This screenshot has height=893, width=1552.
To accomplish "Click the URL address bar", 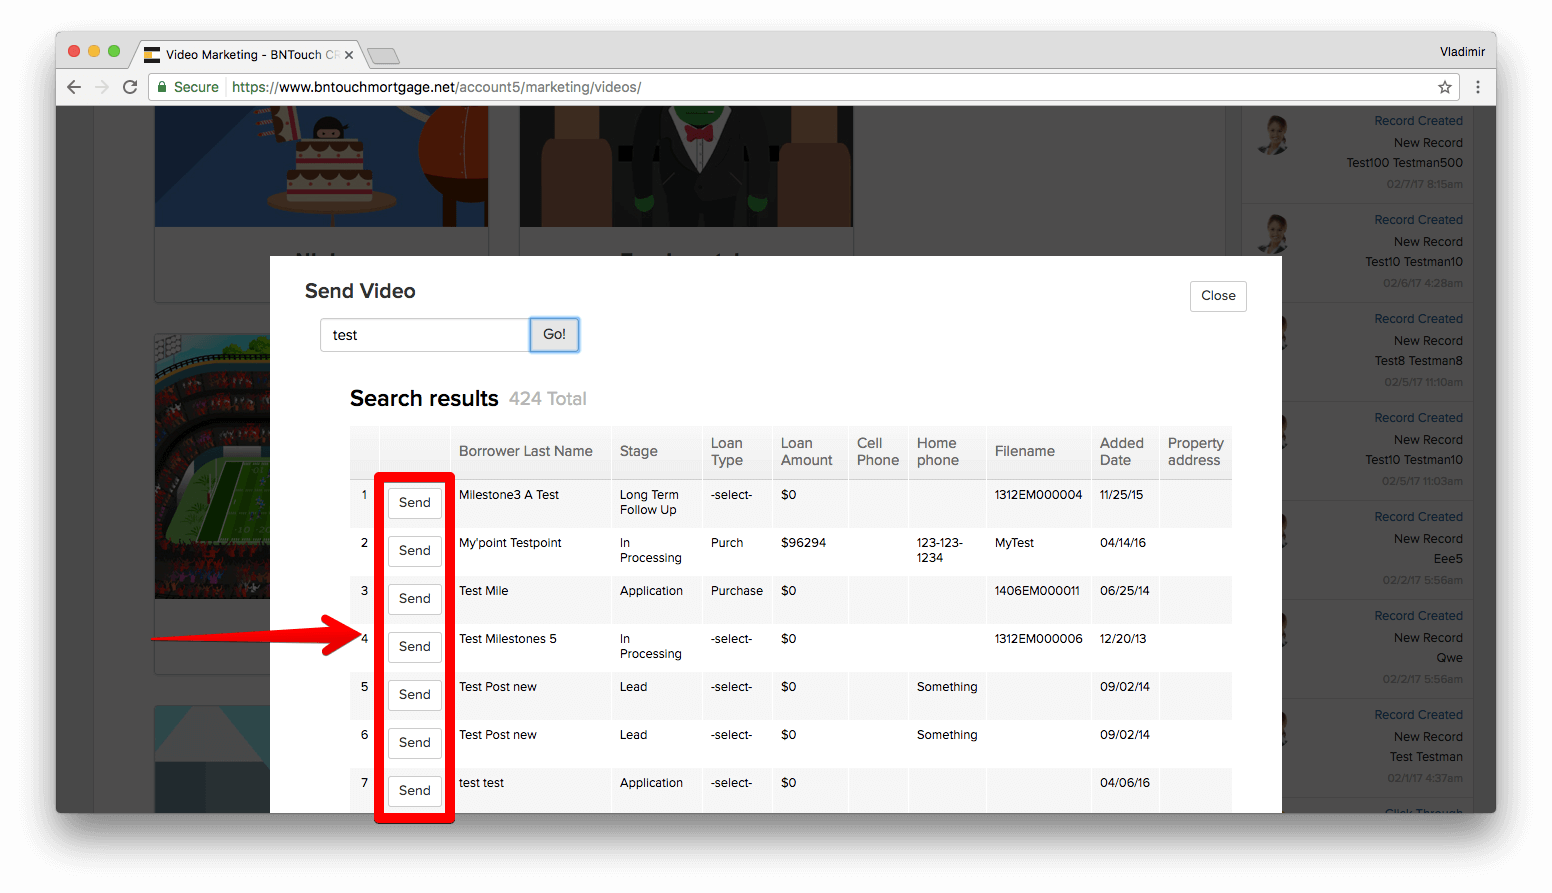I will [x=800, y=87].
